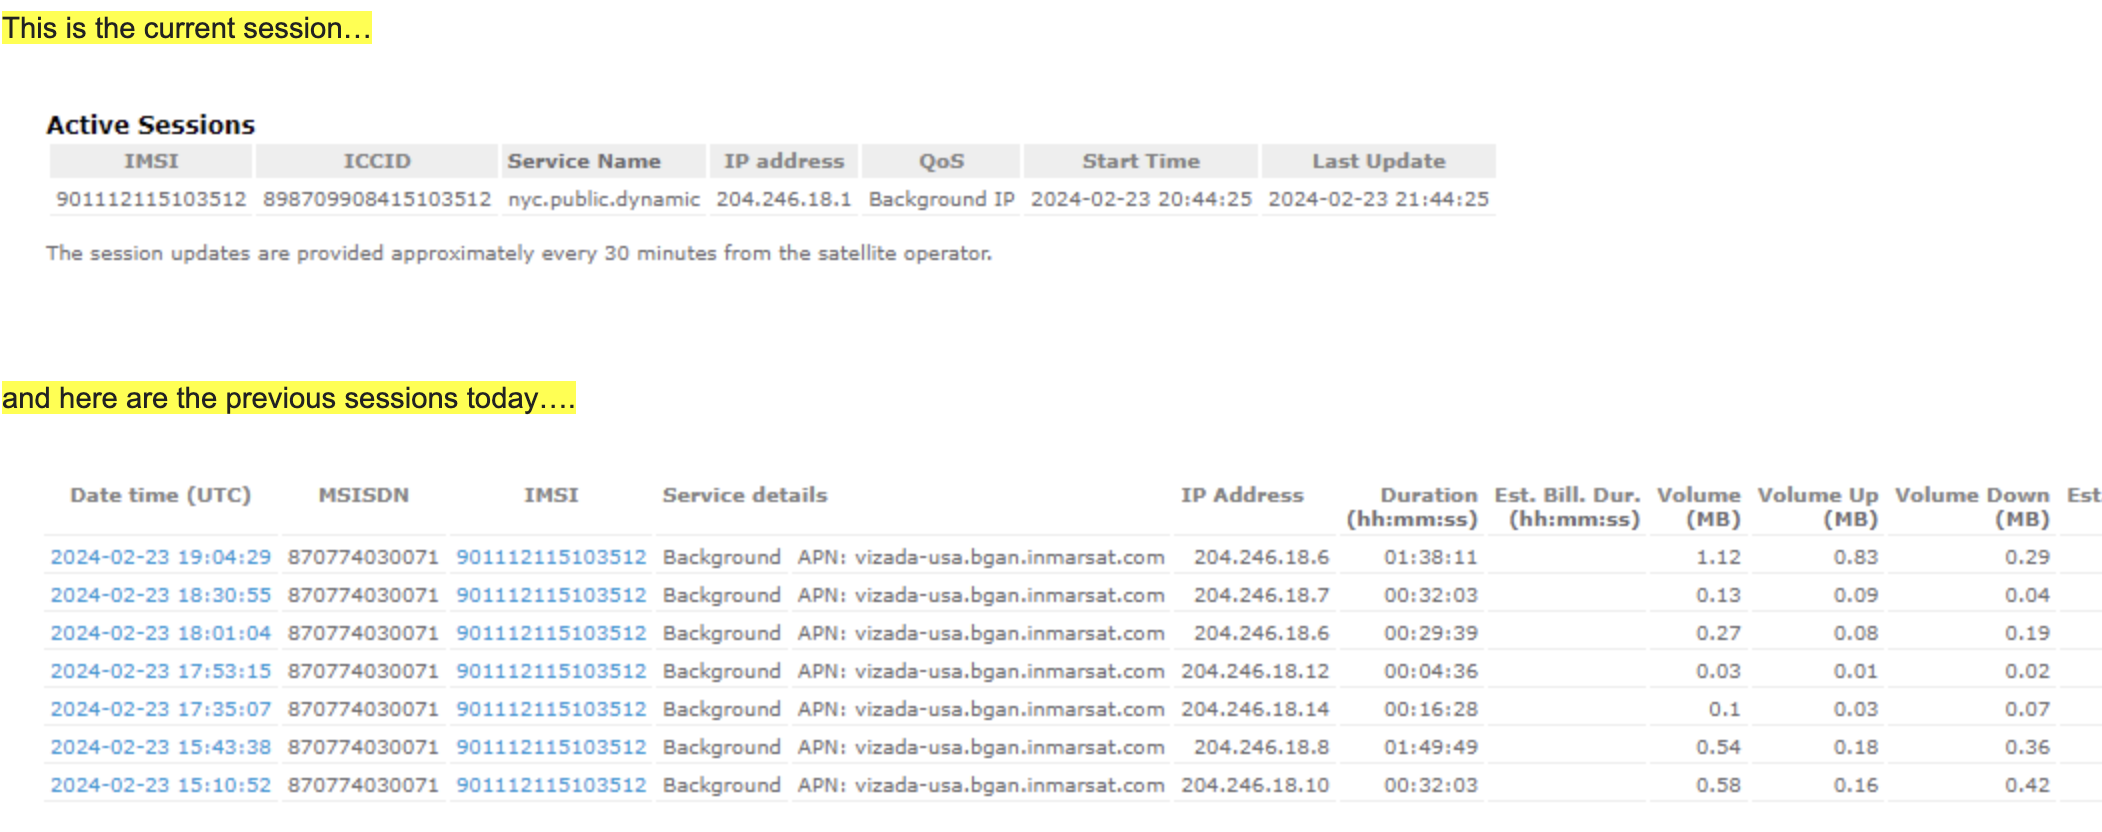Open the 2024-02-23 19:04:29 session link
Screen dimensions: 2102x832
[x=160, y=557]
